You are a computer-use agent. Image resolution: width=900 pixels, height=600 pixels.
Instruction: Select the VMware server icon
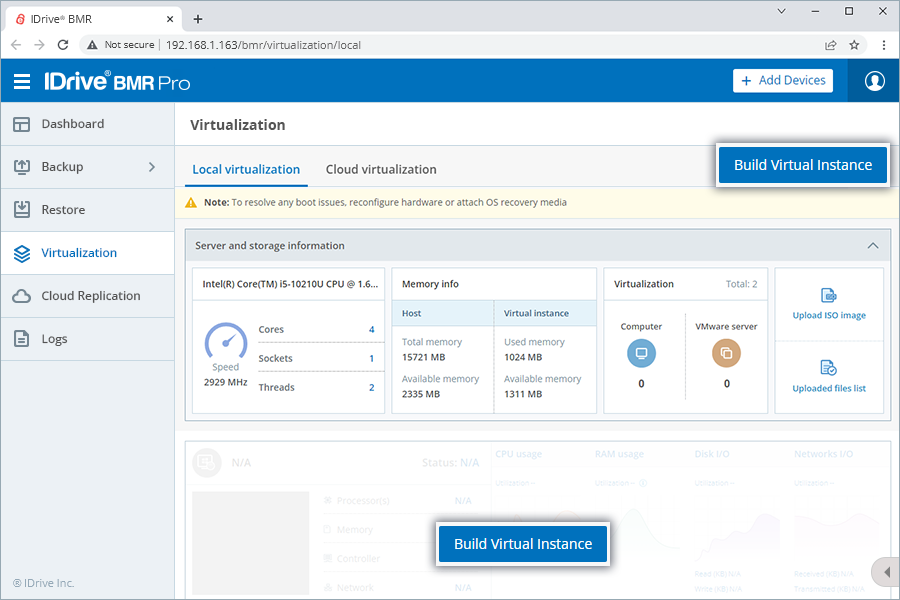point(726,353)
